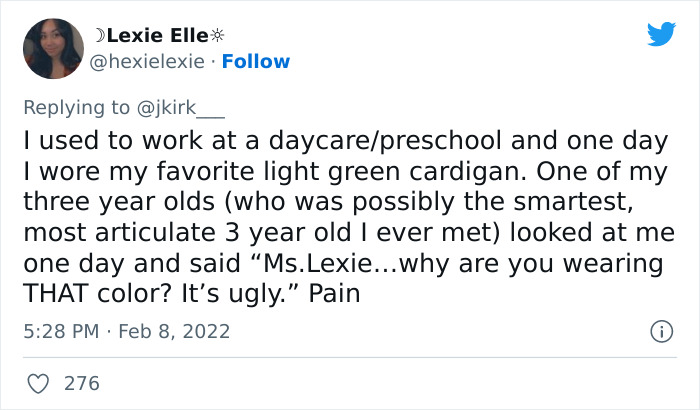Follow the @hexielexie account

[x=255, y=61]
